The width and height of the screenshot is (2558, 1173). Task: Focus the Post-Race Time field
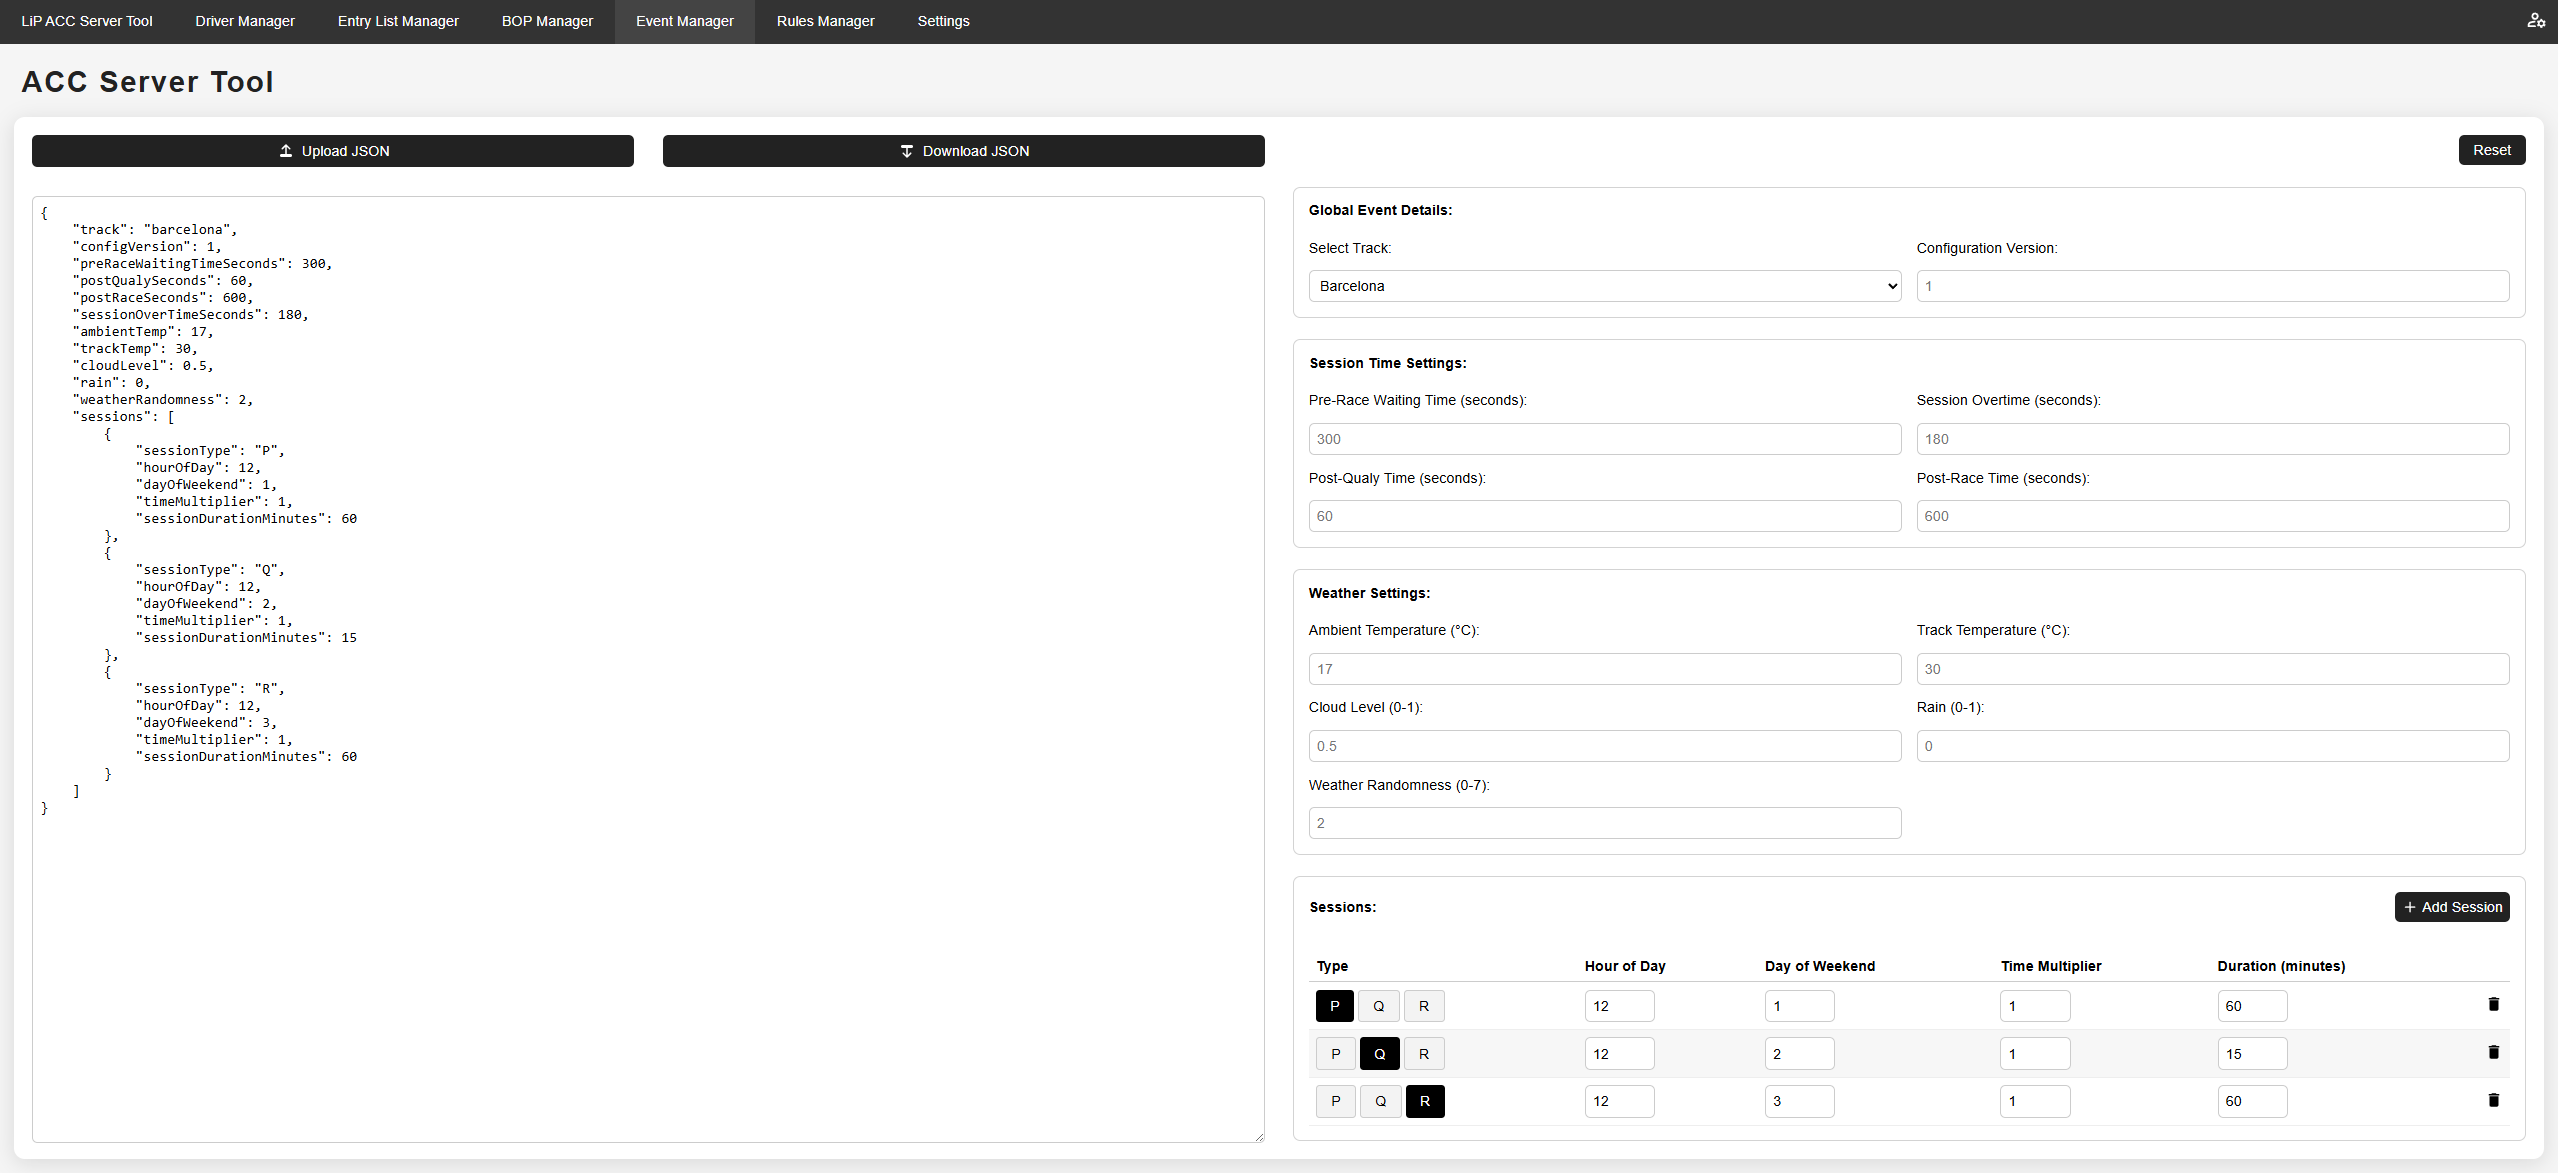(x=2212, y=516)
